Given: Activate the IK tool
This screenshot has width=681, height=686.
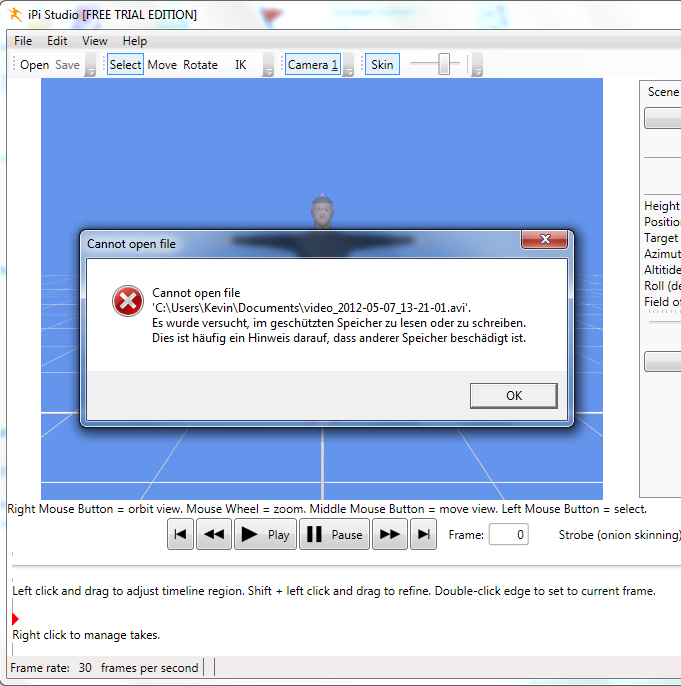Looking at the screenshot, I should (x=241, y=65).
